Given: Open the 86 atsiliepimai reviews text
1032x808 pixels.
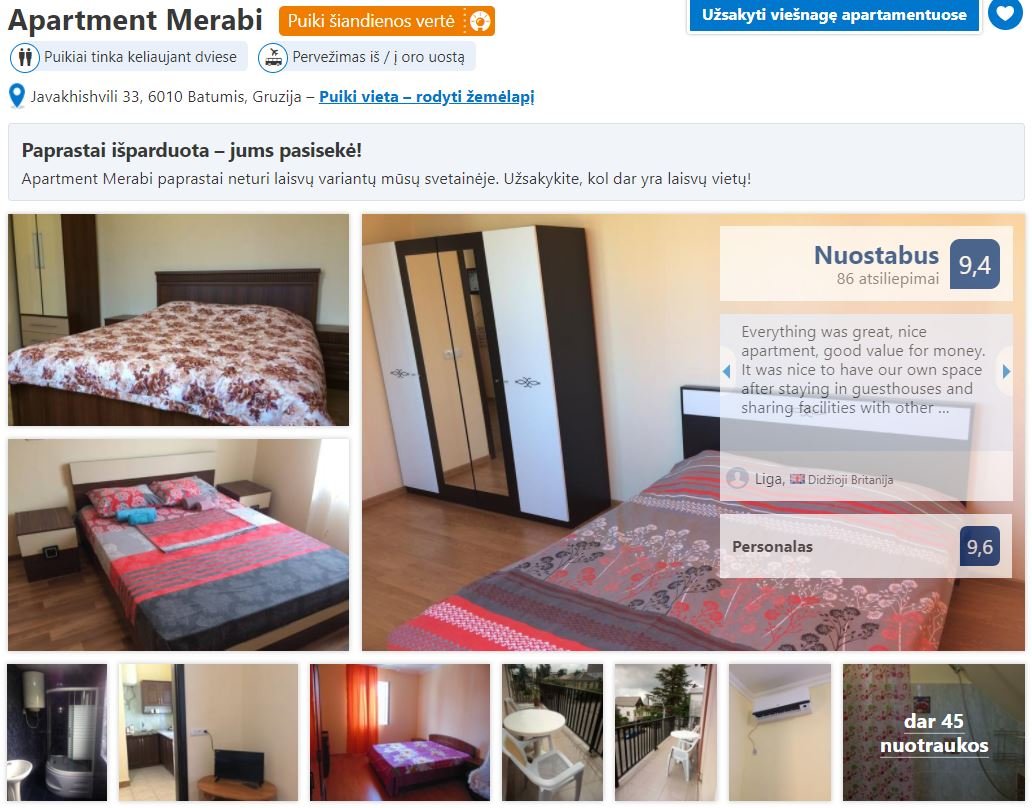Looking at the screenshot, I should (x=887, y=279).
